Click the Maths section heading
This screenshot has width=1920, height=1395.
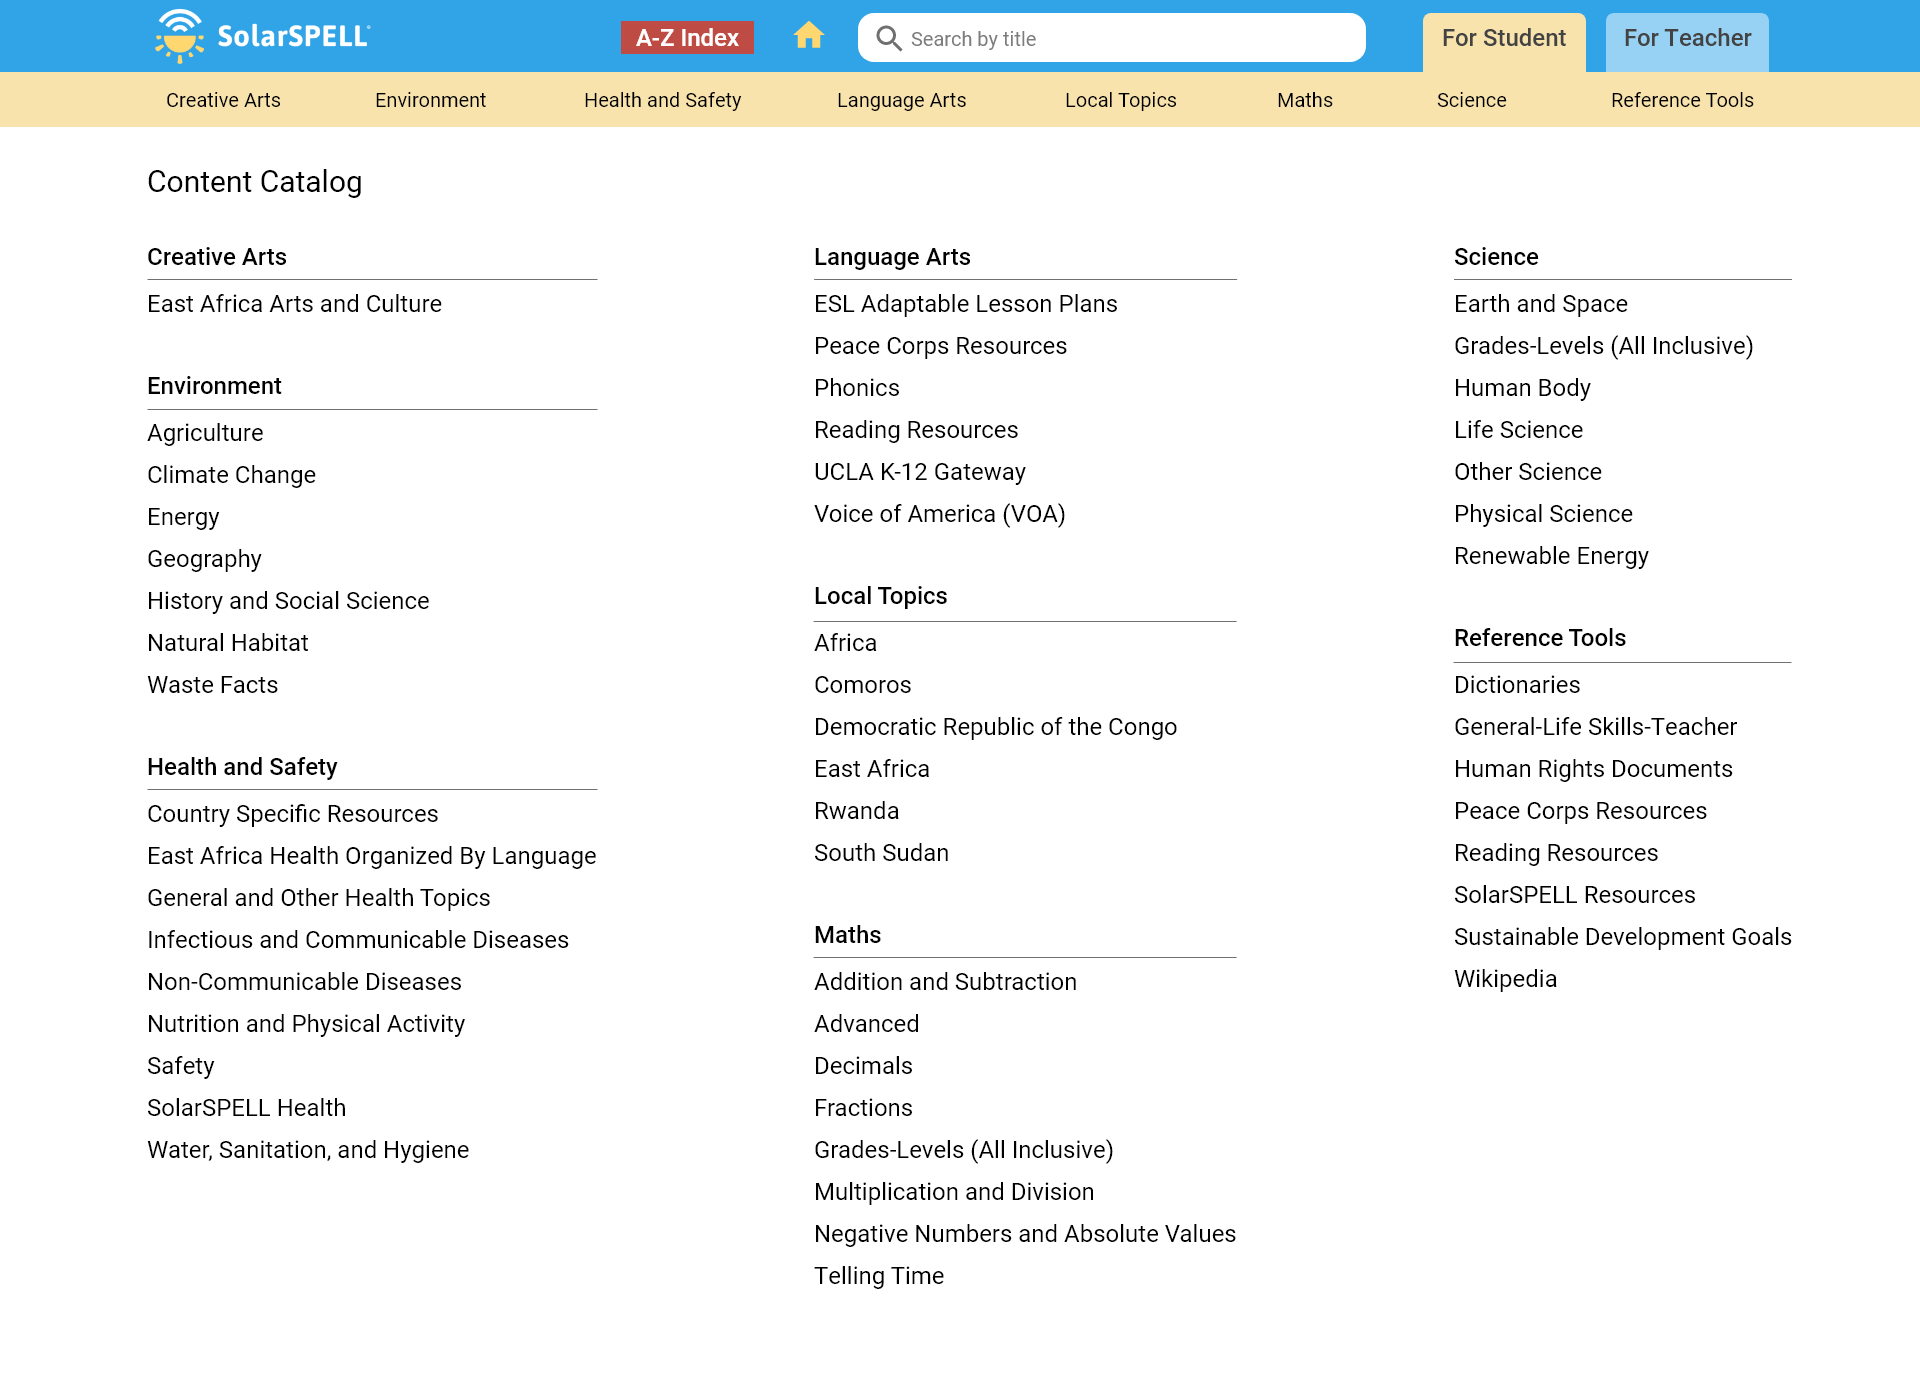[847, 935]
